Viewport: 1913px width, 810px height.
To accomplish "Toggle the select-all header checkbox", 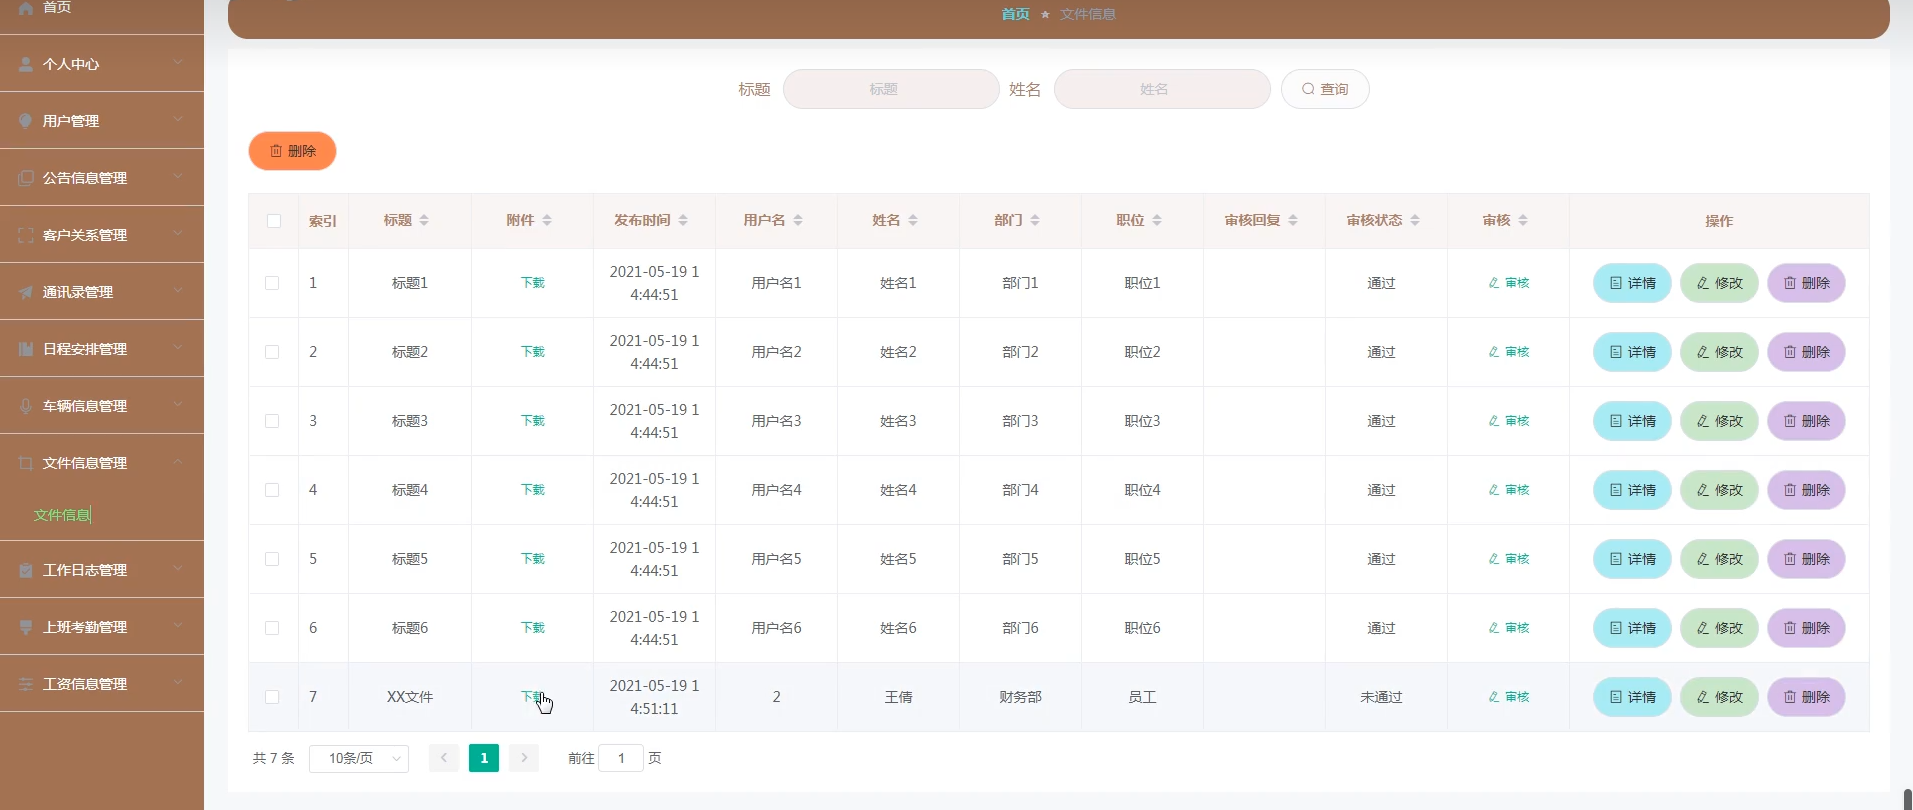I will coord(274,221).
